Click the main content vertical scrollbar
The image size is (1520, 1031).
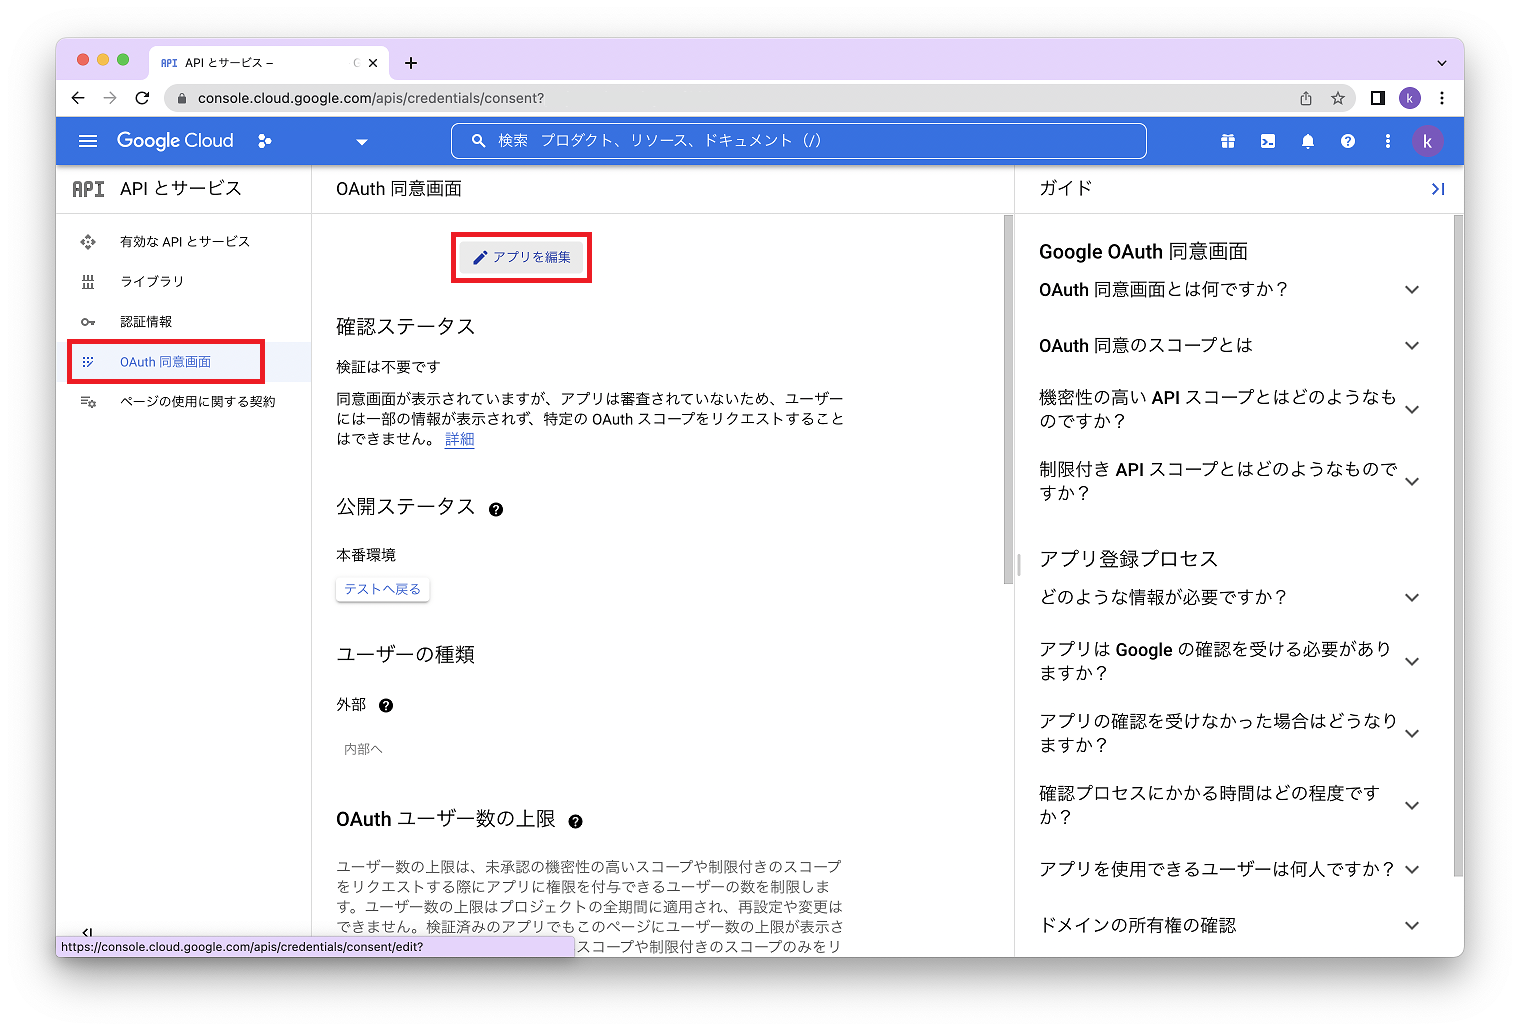[1008, 400]
